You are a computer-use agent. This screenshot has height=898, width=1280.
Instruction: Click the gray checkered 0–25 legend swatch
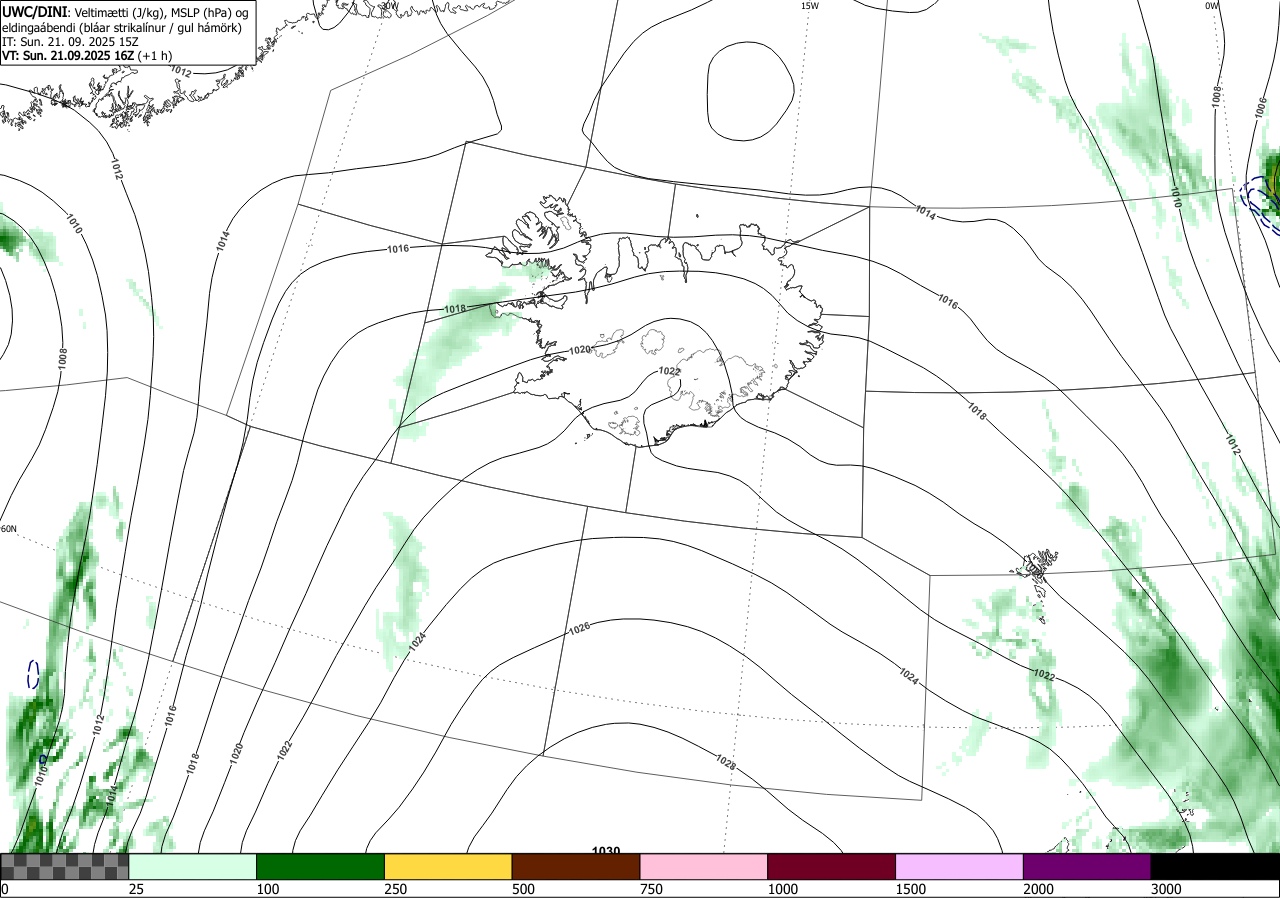tap(65, 866)
